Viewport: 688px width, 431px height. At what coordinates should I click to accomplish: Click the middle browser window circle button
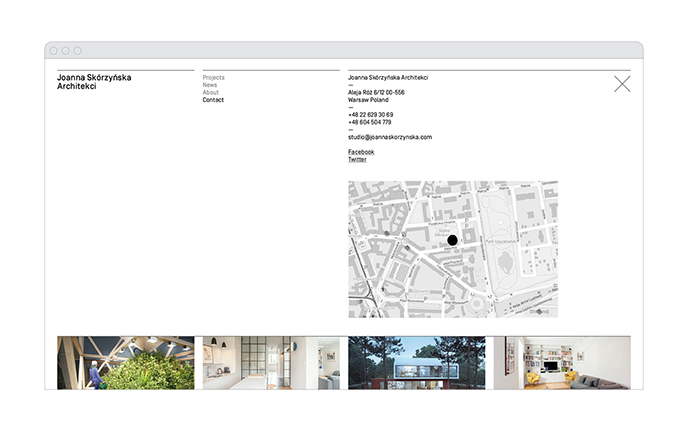click(x=66, y=50)
